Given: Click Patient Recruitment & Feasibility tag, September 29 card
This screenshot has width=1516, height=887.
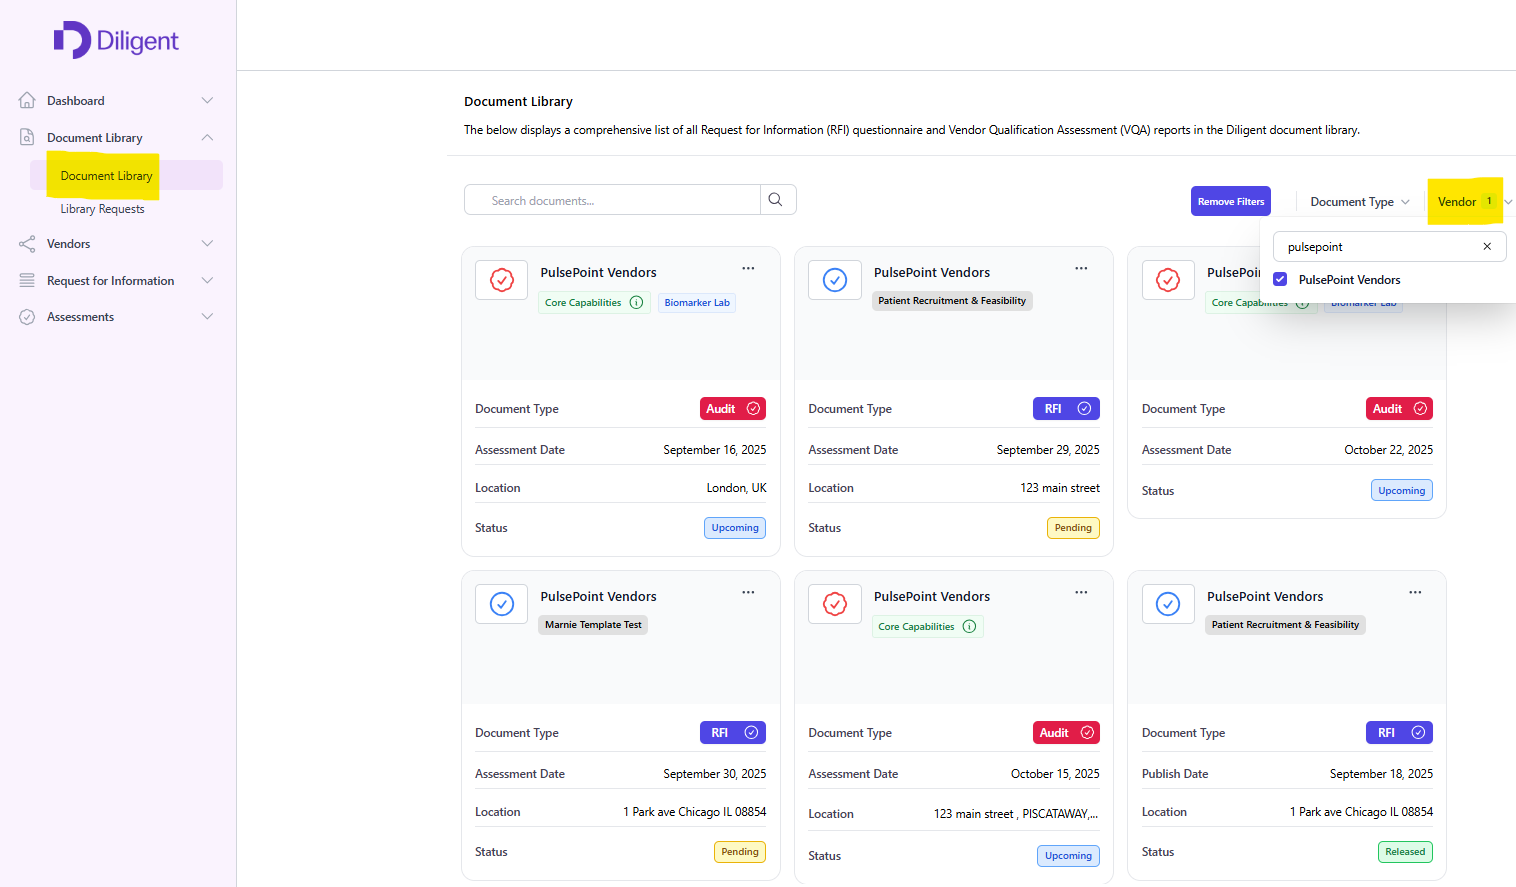Looking at the screenshot, I should pyautogui.click(x=952, y=300).
